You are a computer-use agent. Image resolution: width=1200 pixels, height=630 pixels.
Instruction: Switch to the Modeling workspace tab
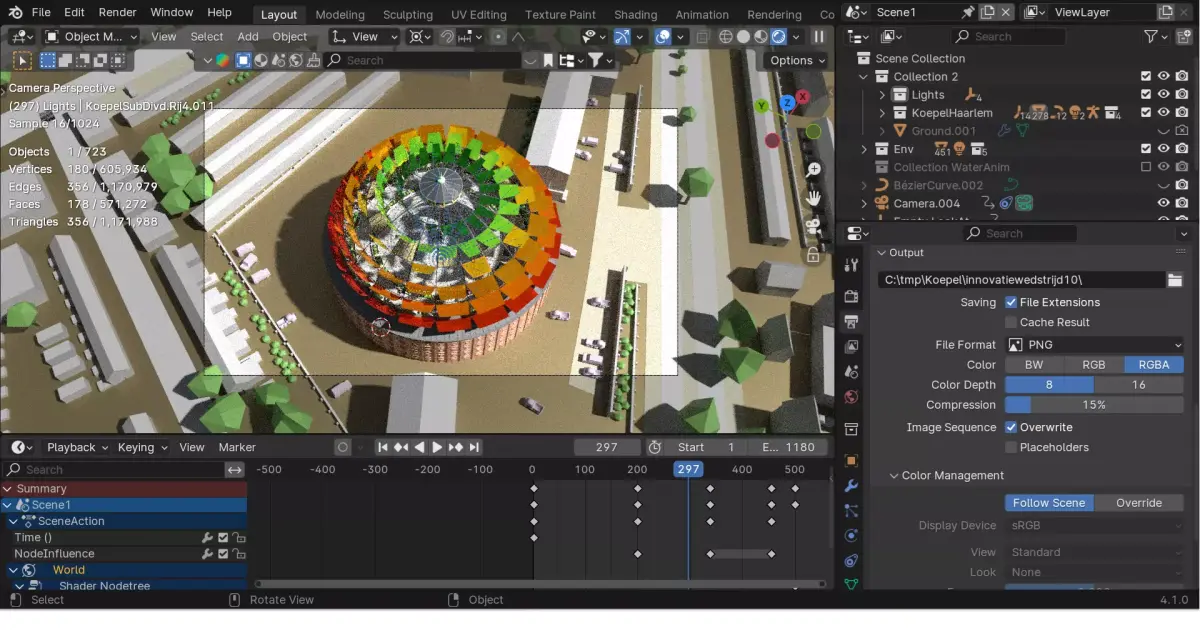[340, 14]
